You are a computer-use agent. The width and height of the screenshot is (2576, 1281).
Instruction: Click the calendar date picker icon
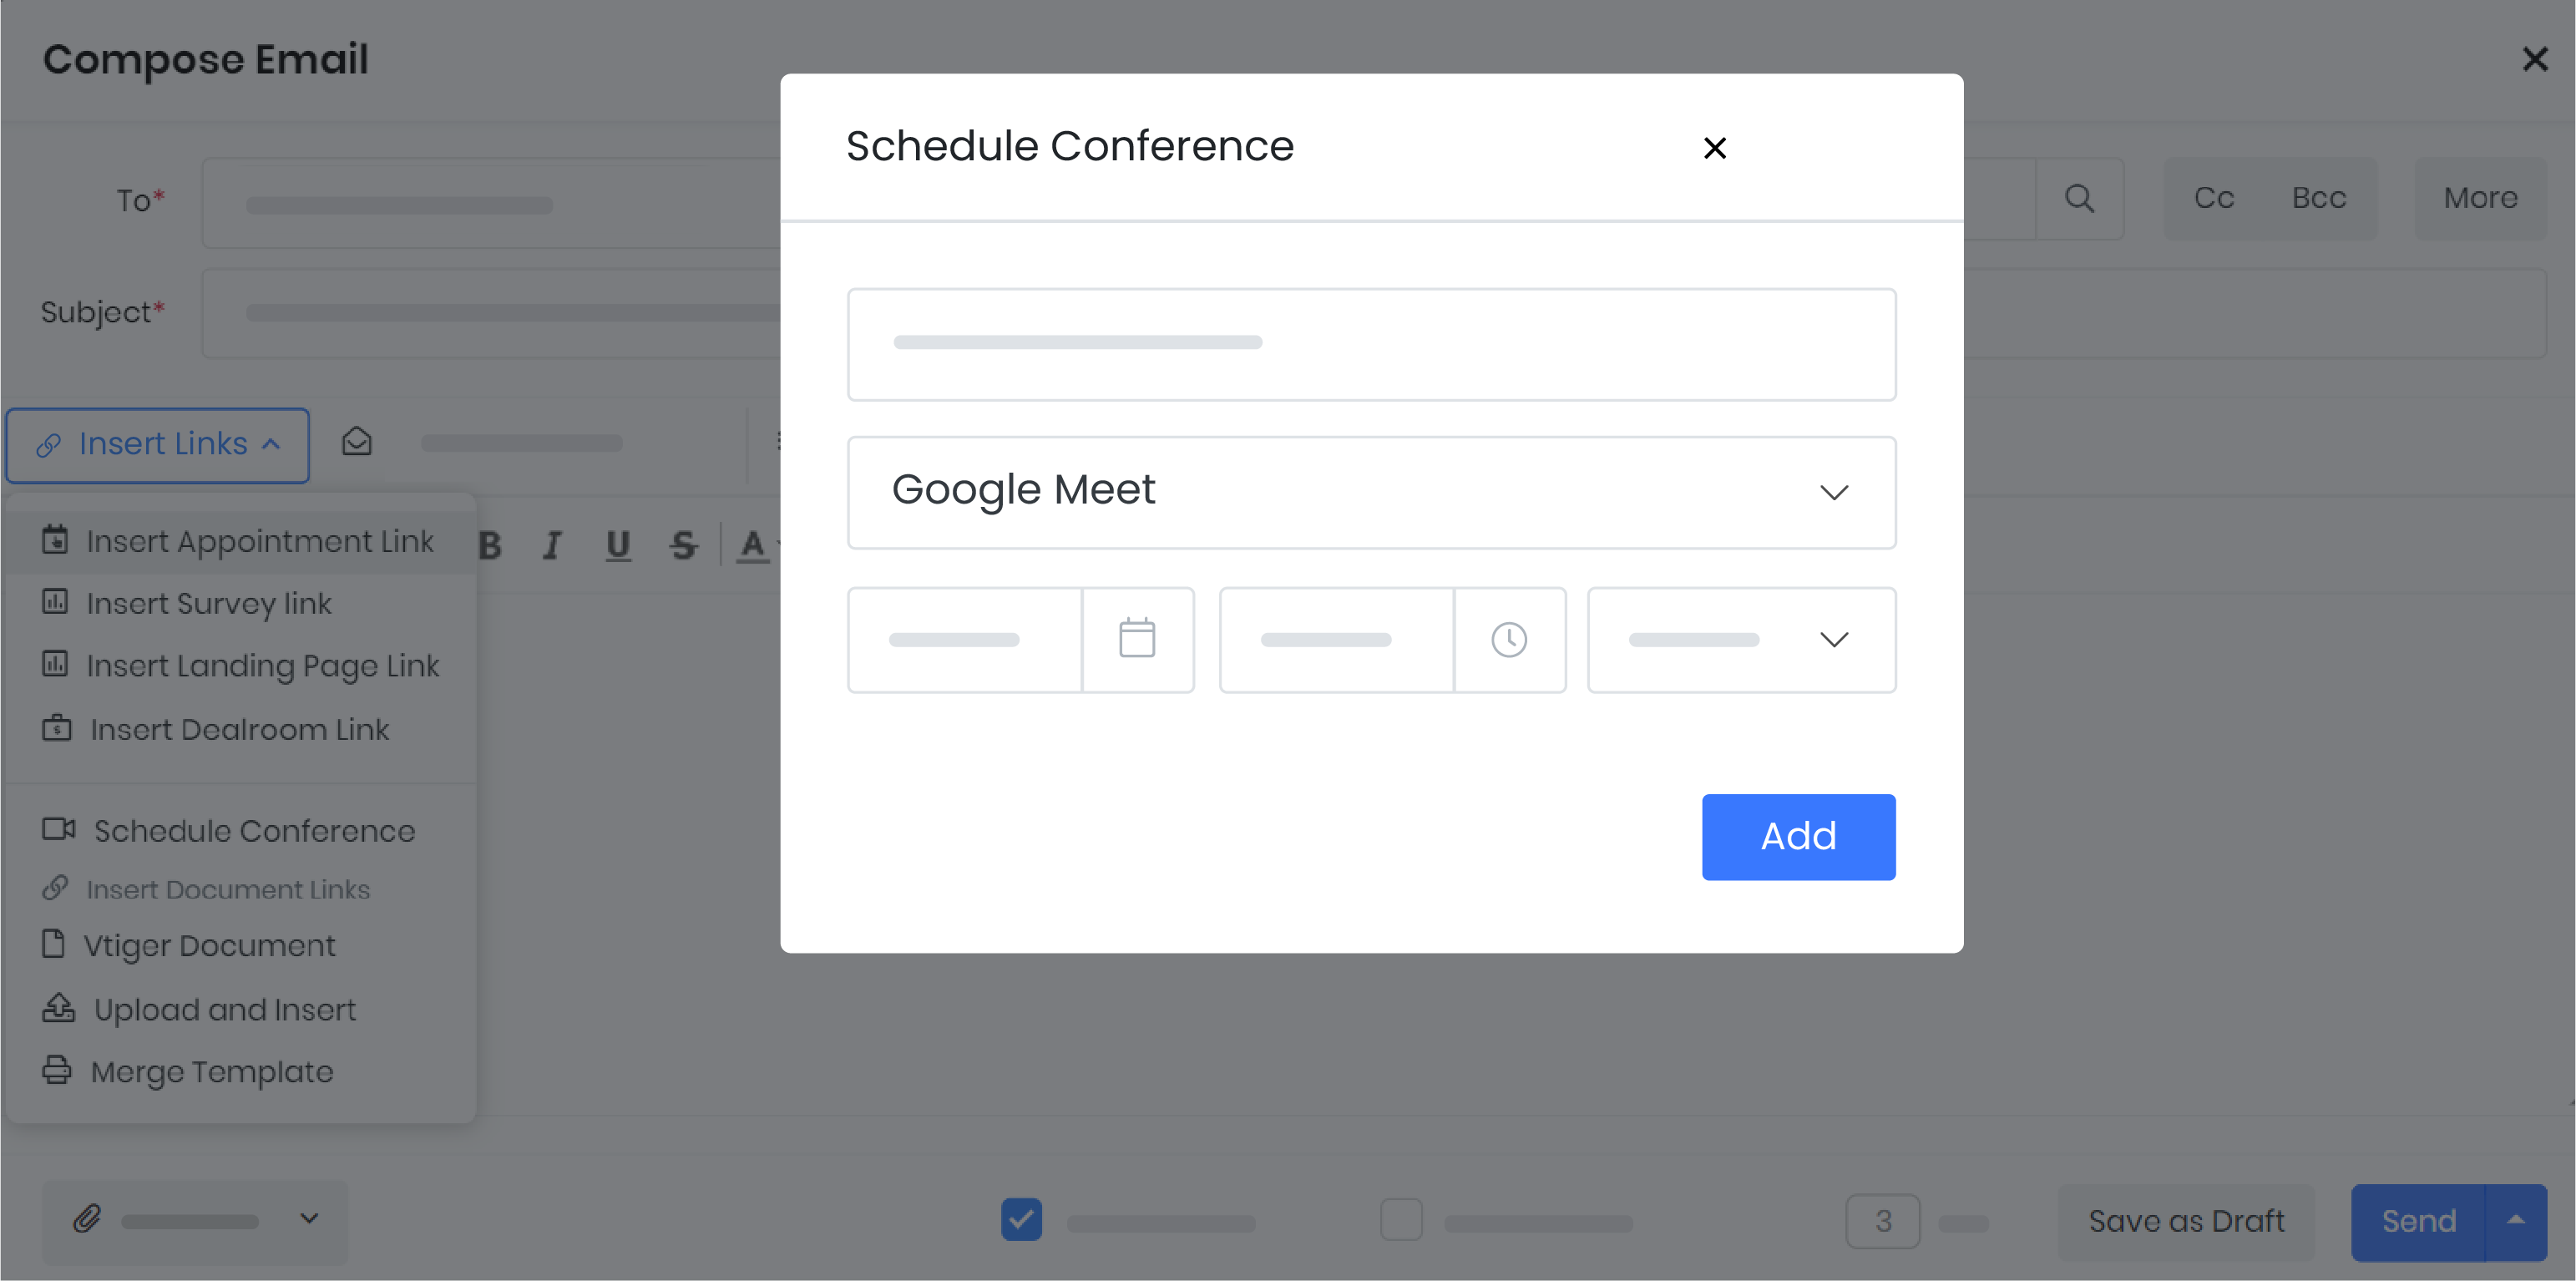[1137, 639]
